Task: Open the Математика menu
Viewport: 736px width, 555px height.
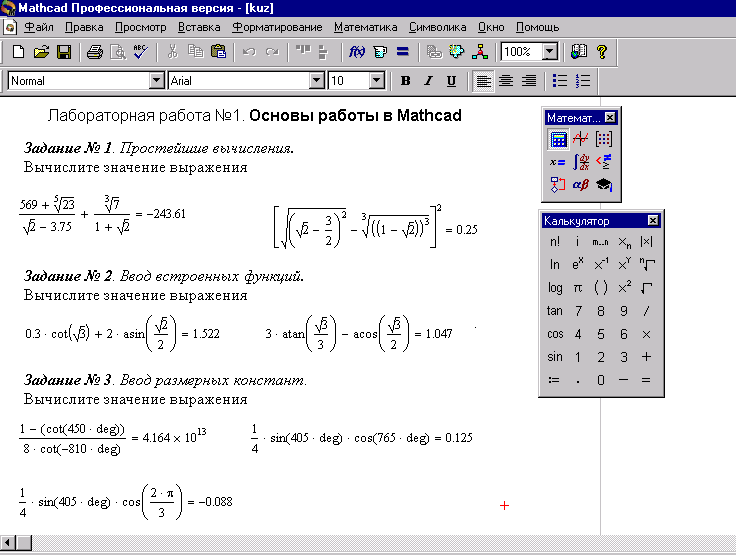Action: pos(366,27)
